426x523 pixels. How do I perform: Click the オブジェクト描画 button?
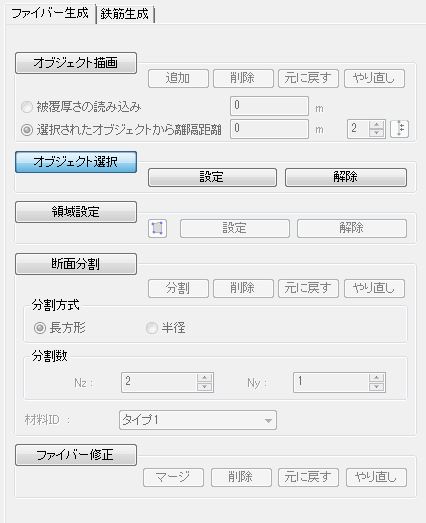click(76, 63)
